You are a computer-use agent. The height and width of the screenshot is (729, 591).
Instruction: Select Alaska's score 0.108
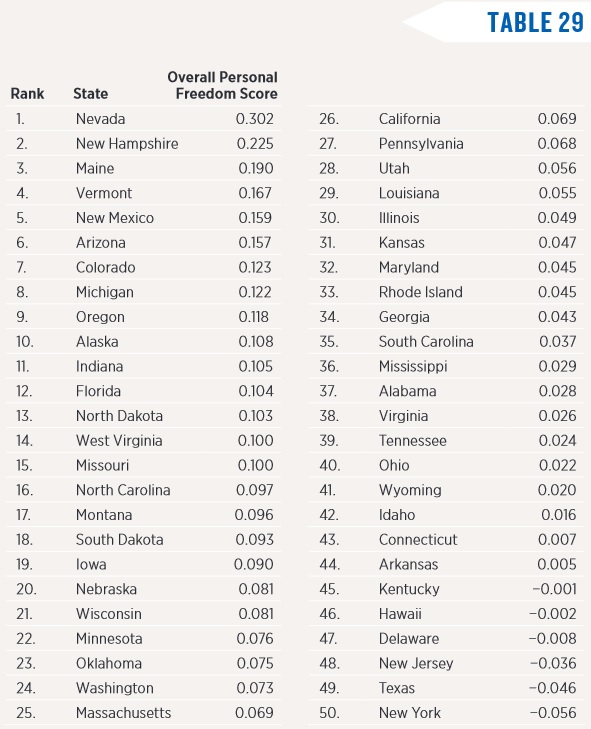point(256,342)
